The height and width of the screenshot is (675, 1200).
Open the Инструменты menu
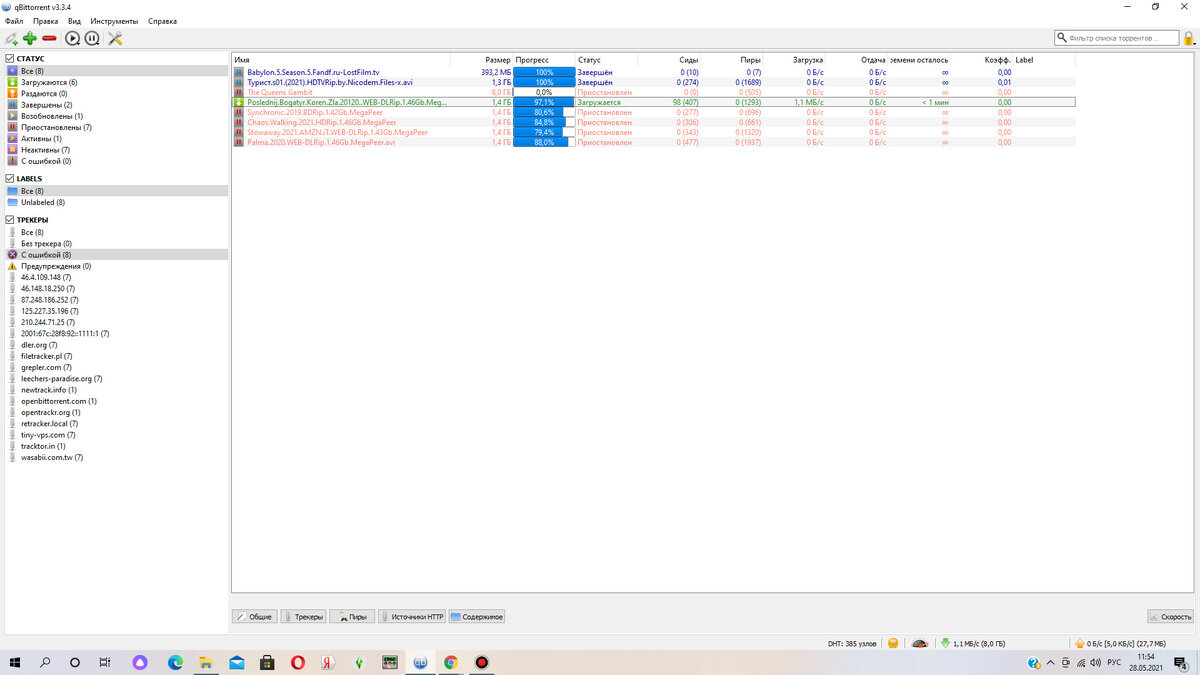coord(114,21)
